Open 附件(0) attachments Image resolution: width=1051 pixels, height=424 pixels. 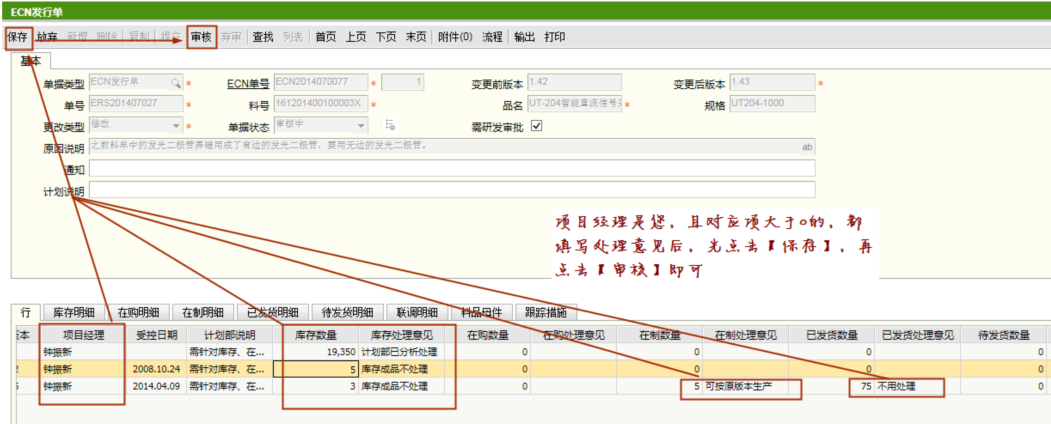point(455,37)
